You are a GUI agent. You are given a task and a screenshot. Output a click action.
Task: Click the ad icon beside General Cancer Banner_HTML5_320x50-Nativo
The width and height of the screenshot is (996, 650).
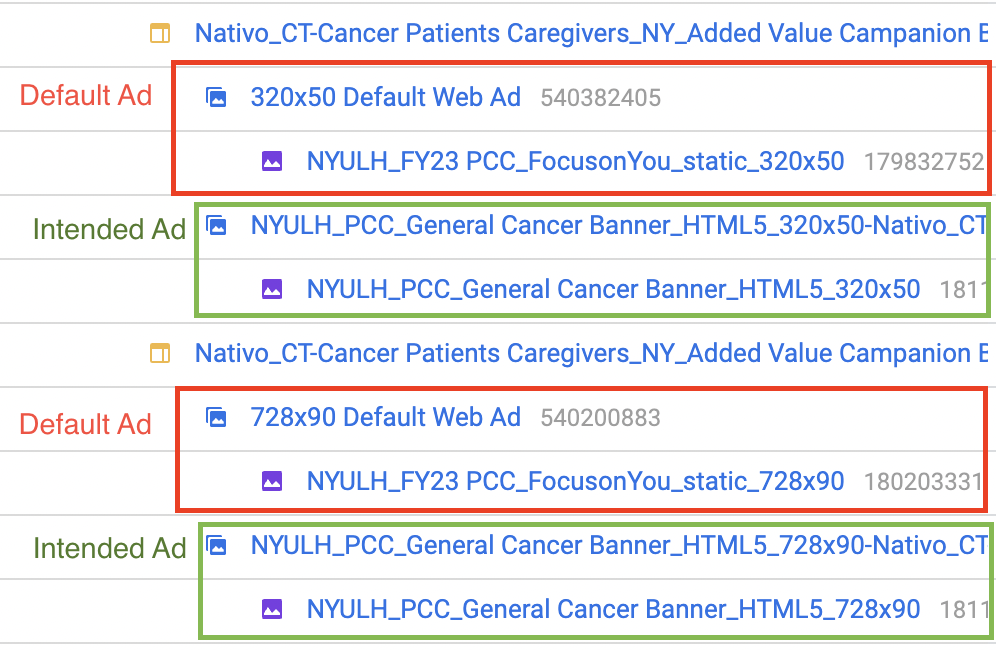click(x=217, y=226)
